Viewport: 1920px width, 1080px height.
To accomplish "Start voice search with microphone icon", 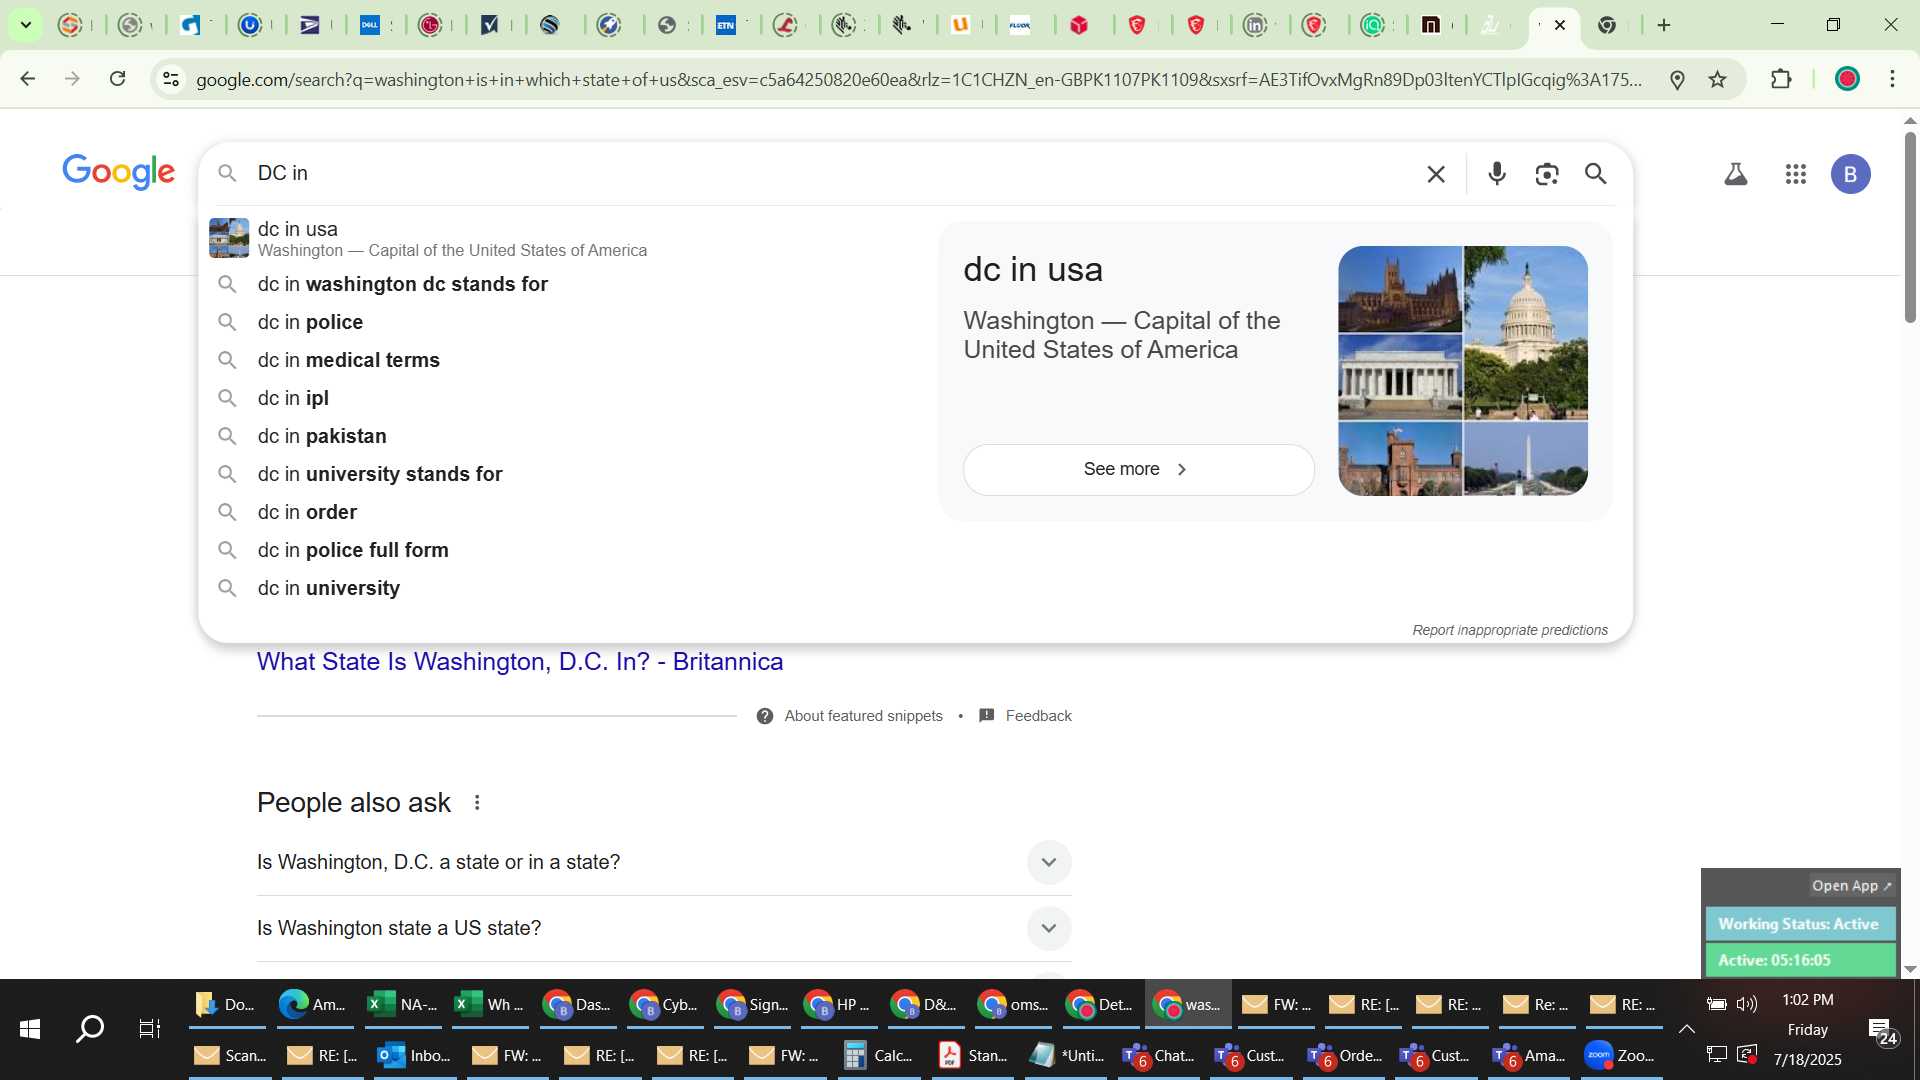I will (x=1497, y=174).
